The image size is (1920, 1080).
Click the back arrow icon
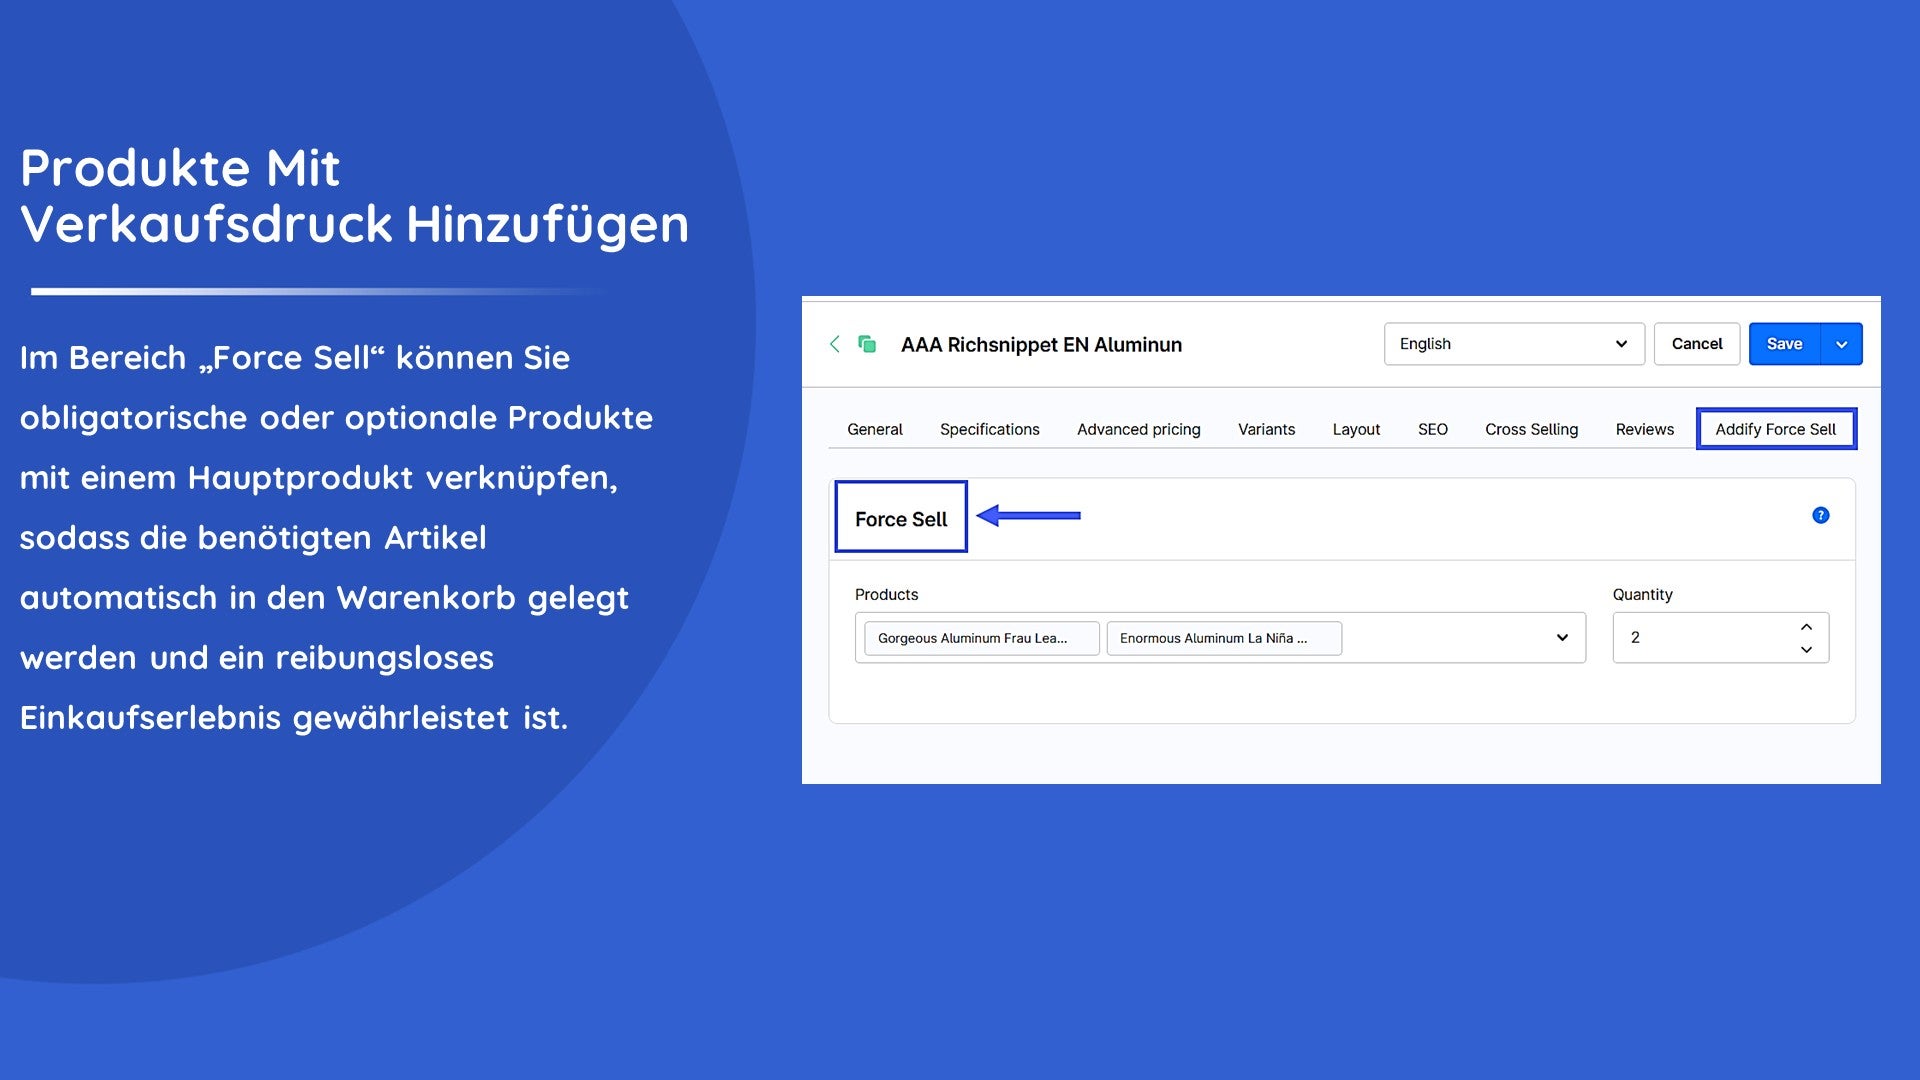835,344
